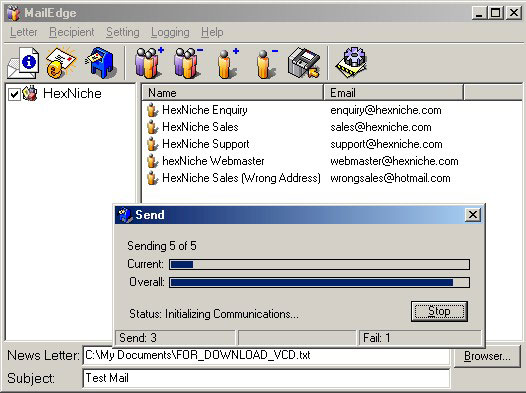Viewport: 526px width, 393px height.
Task: Click webmaster@hexniche.com email cell
Action: coord(394,161)
